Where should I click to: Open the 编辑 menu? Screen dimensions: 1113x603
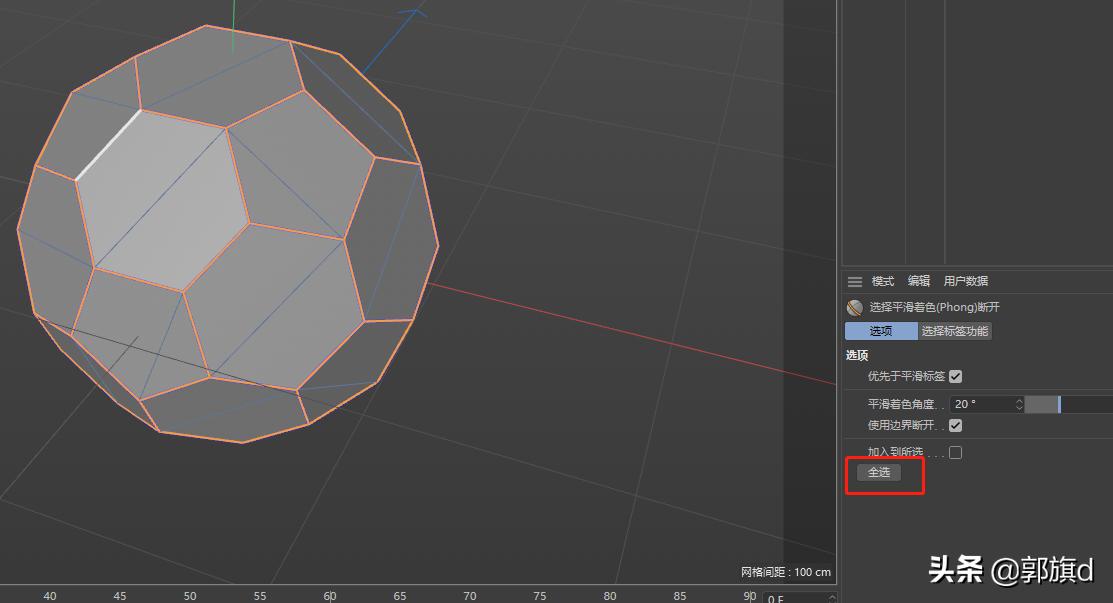[918, 281]
